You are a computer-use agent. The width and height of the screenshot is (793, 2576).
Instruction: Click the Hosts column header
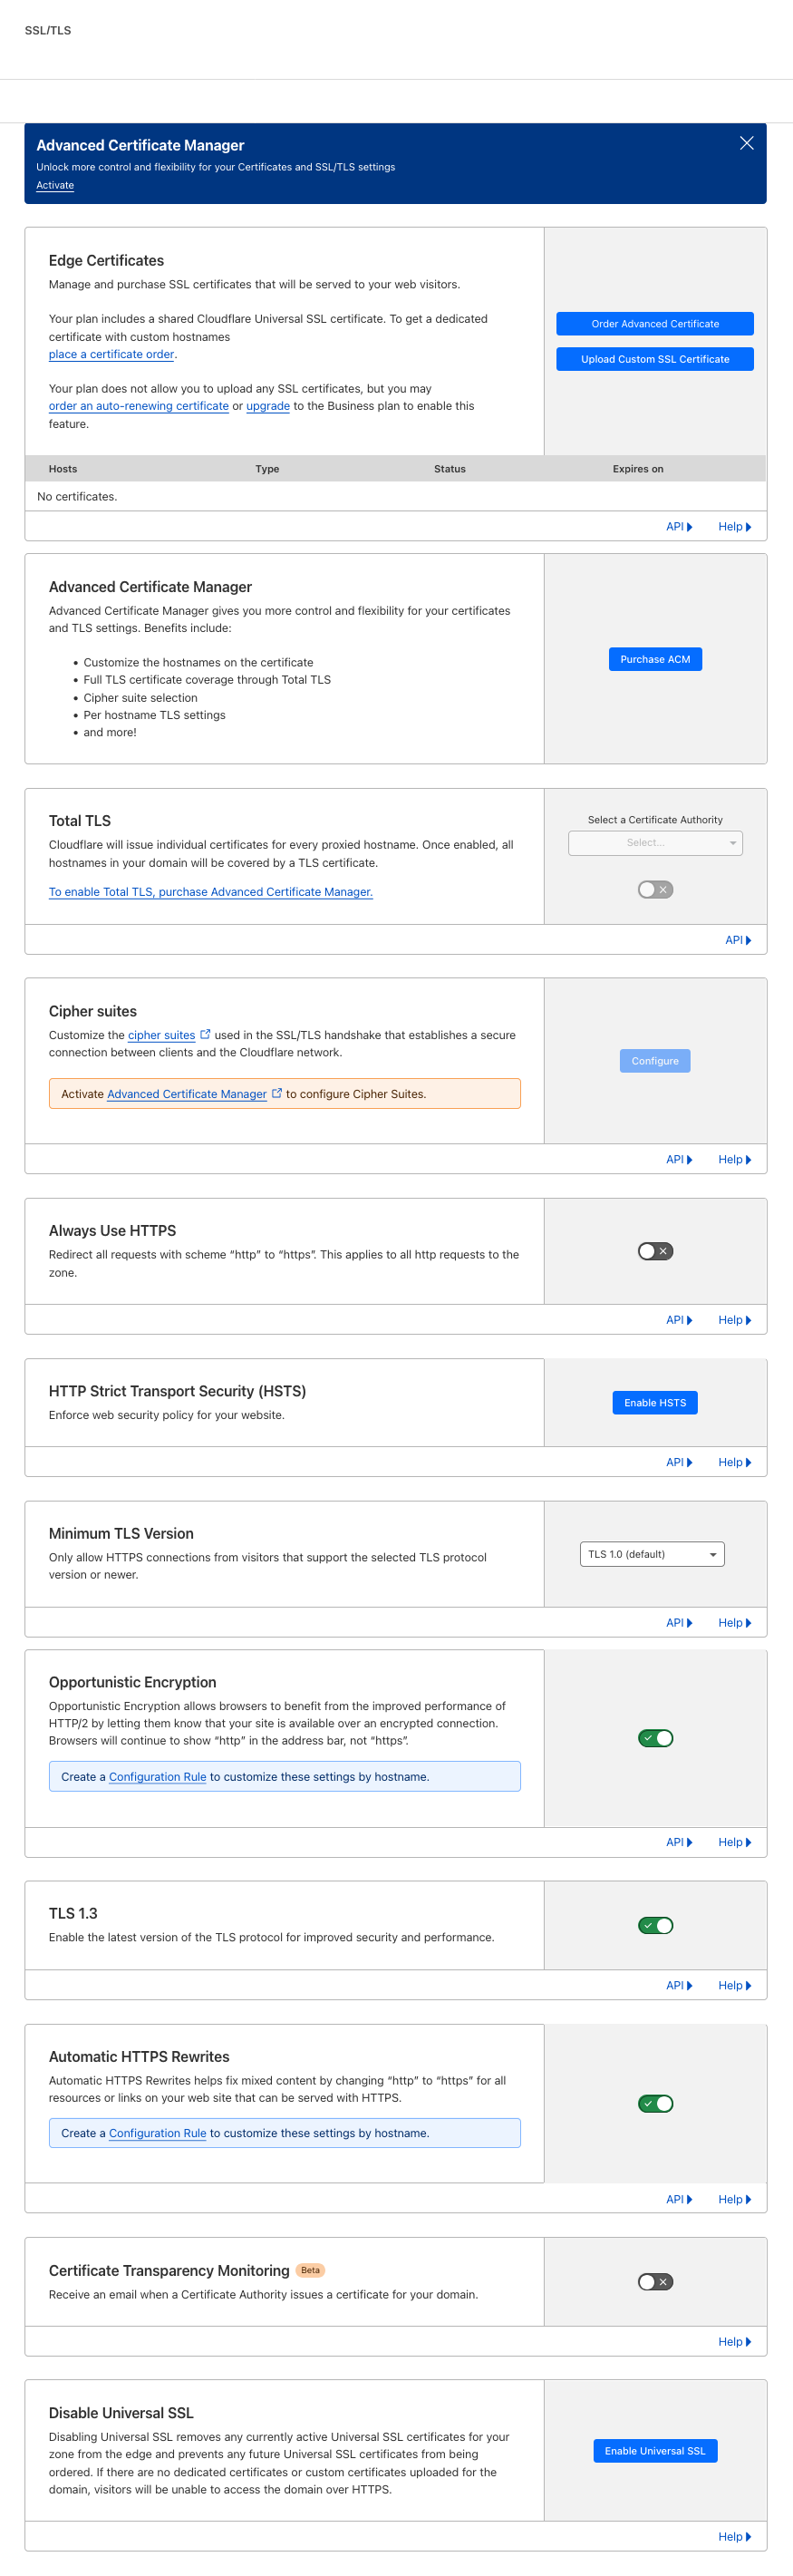(63, 469)
